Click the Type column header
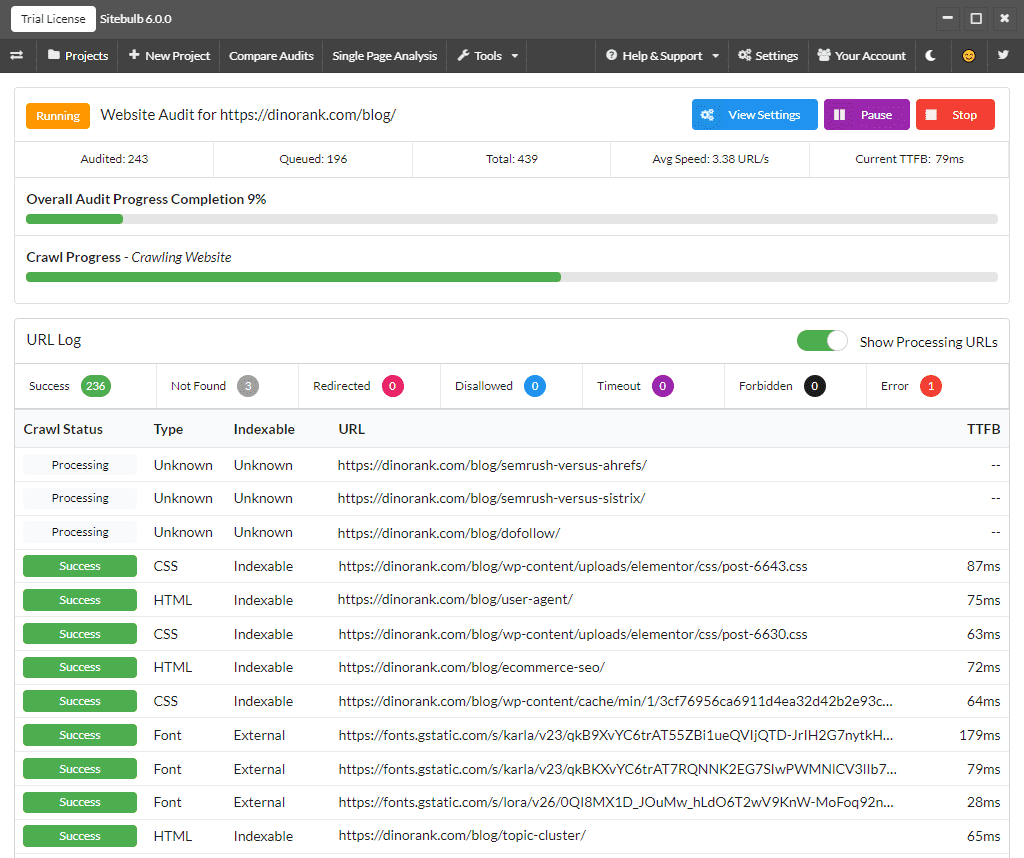Screen dimensions: 1024x858 click(168, 429)
